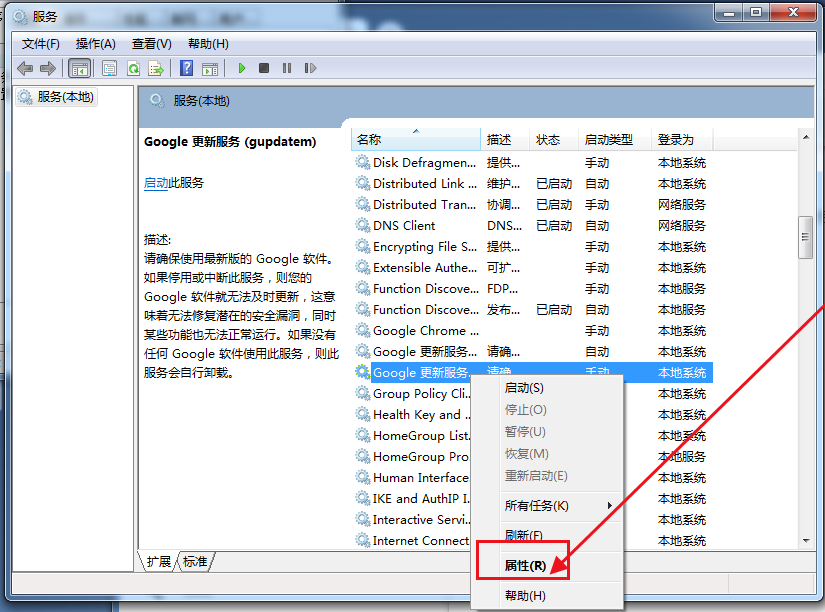
Task: Switch to the 标准 tab
Action: [x=195, y=562]
